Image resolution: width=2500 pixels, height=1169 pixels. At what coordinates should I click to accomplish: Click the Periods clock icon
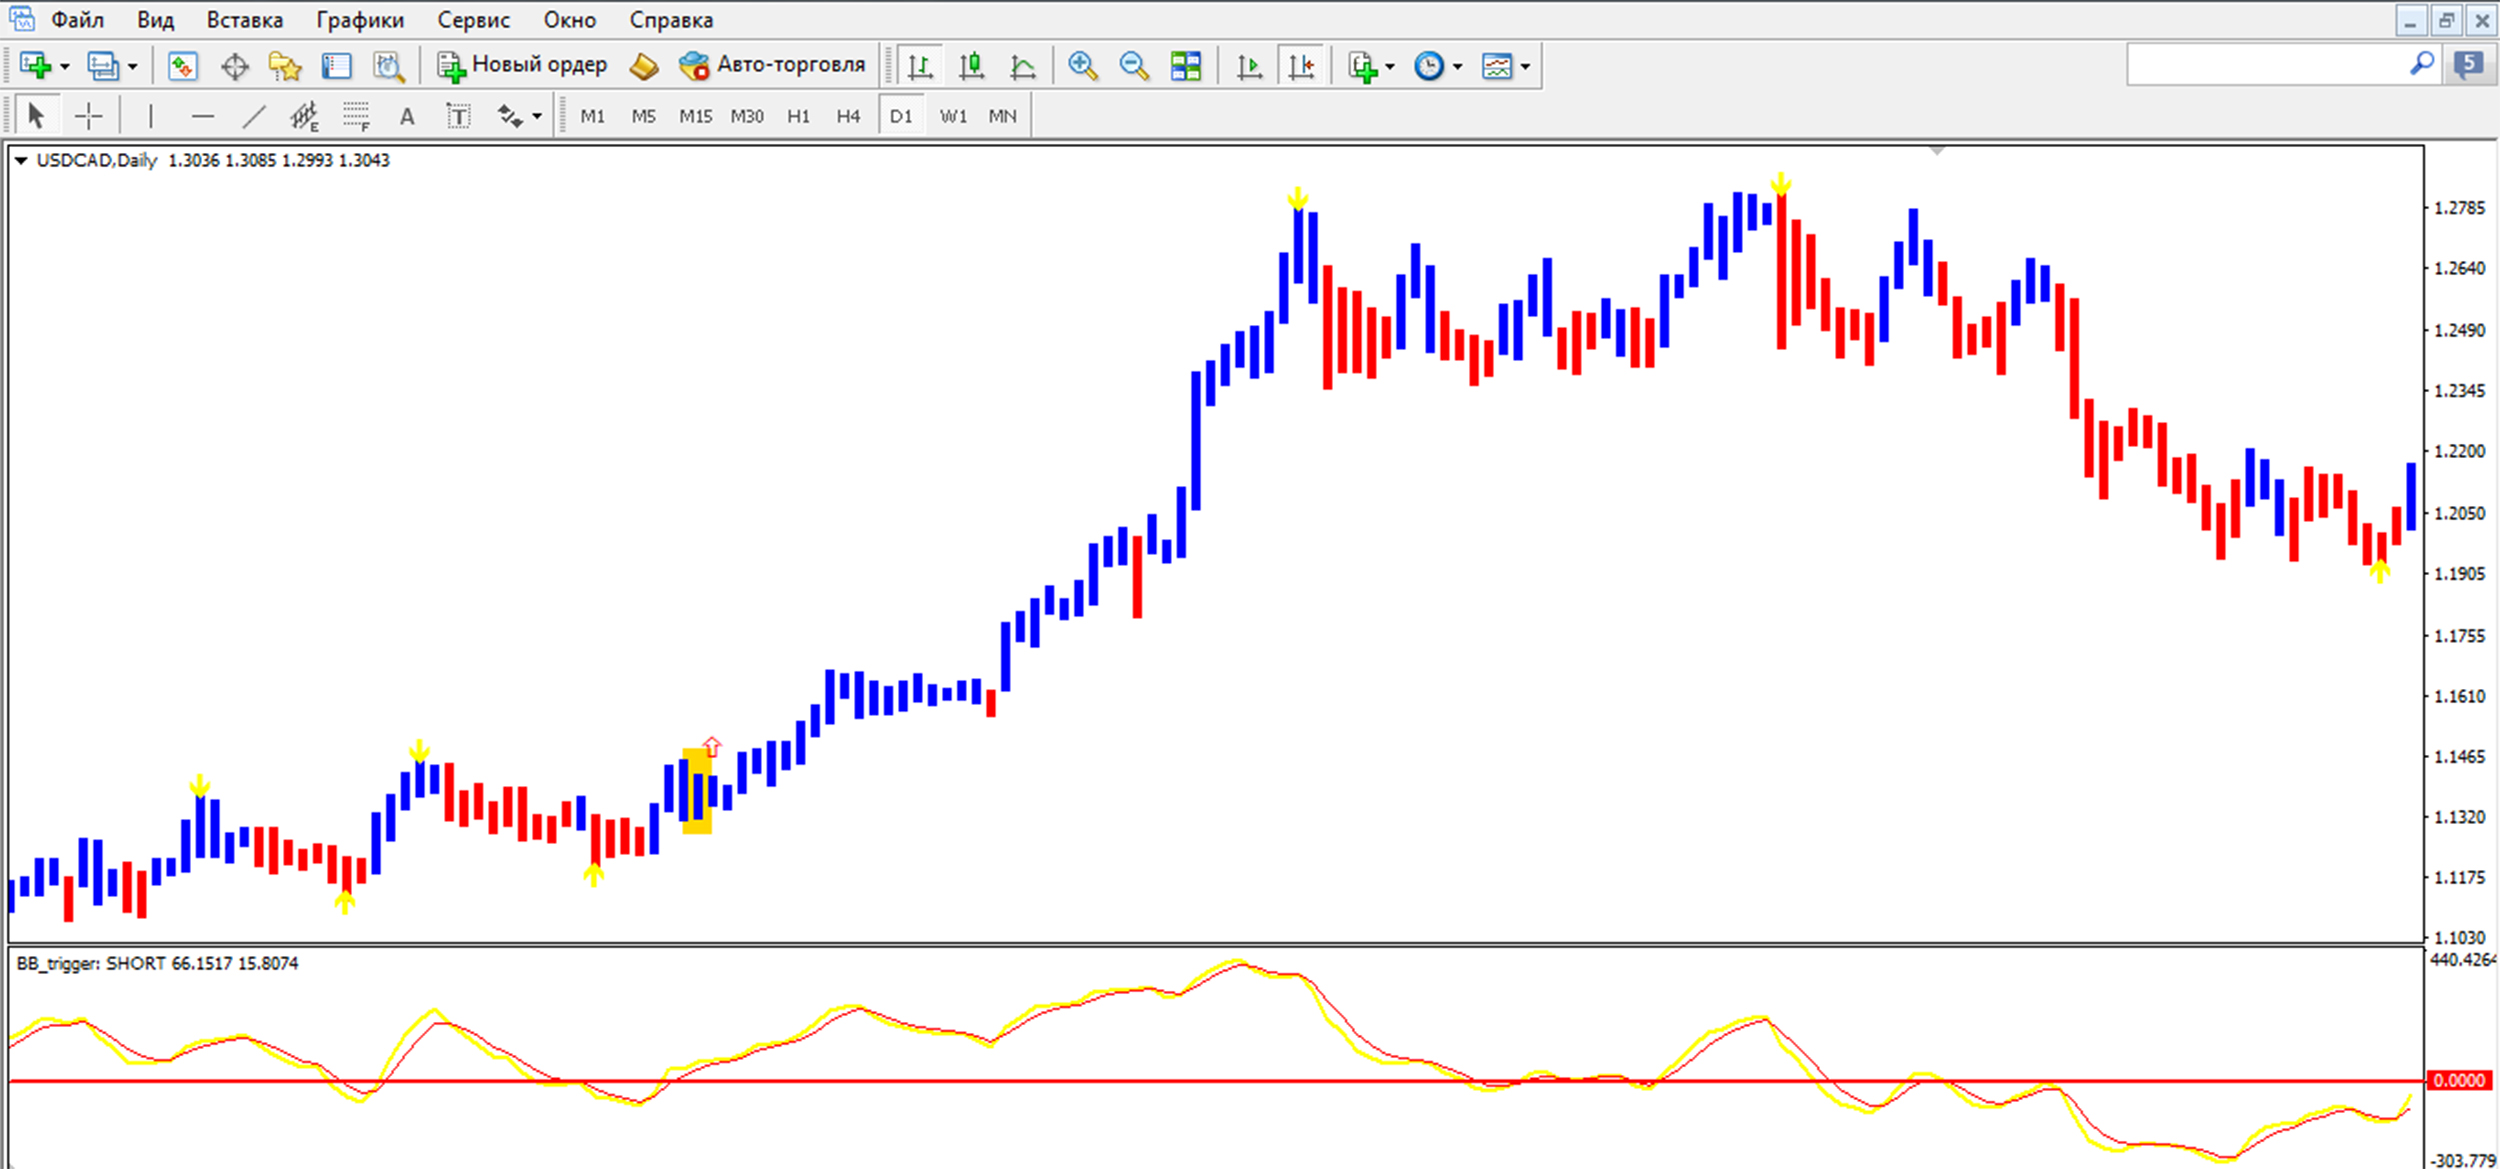pos(1429,66)
